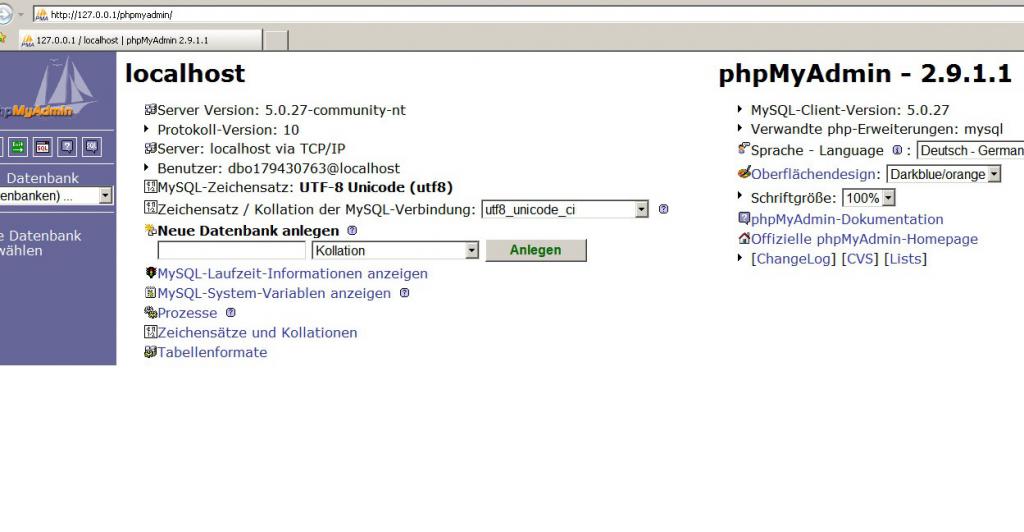
Task: Open the Prozesse link
Action: tap(187, 313)
